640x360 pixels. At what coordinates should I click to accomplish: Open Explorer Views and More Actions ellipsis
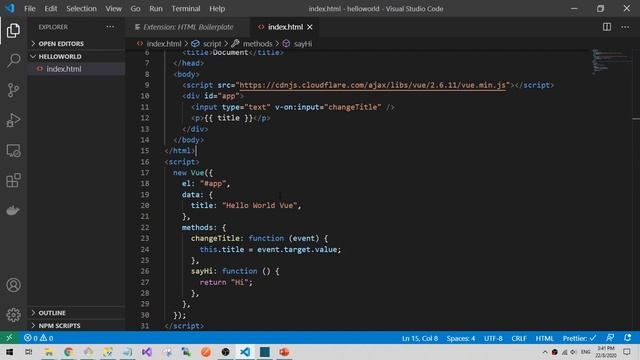110,27
